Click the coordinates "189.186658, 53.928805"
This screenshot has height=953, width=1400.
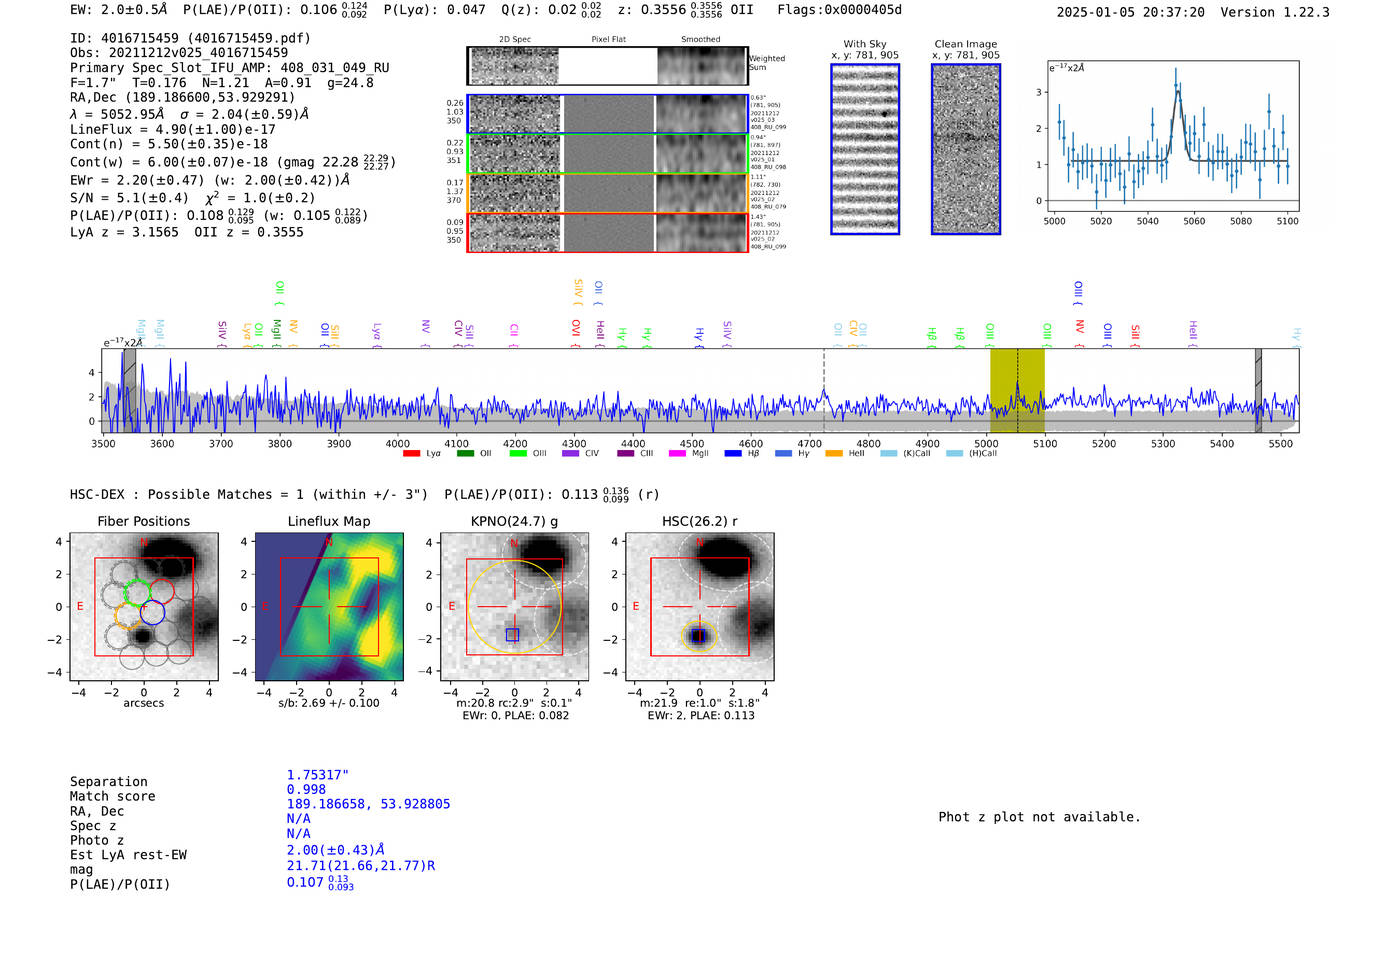tap(368, 804)
